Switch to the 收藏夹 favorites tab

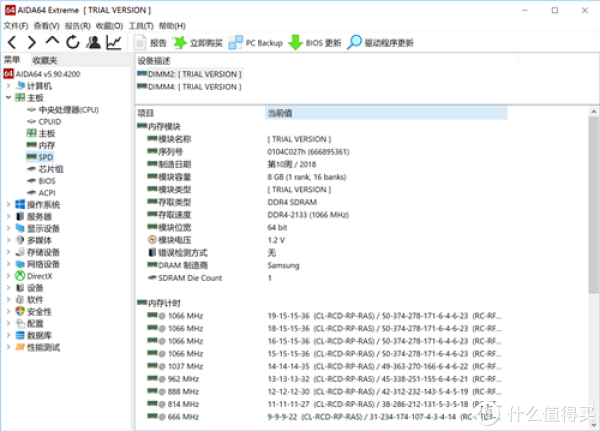coord(45,60)
